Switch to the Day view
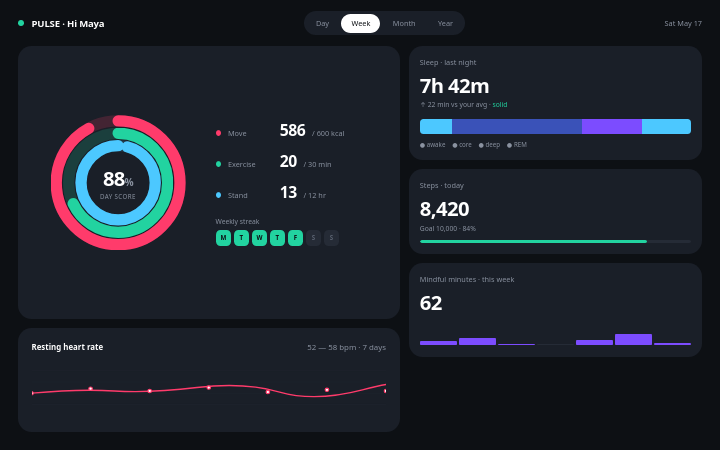 322,23
